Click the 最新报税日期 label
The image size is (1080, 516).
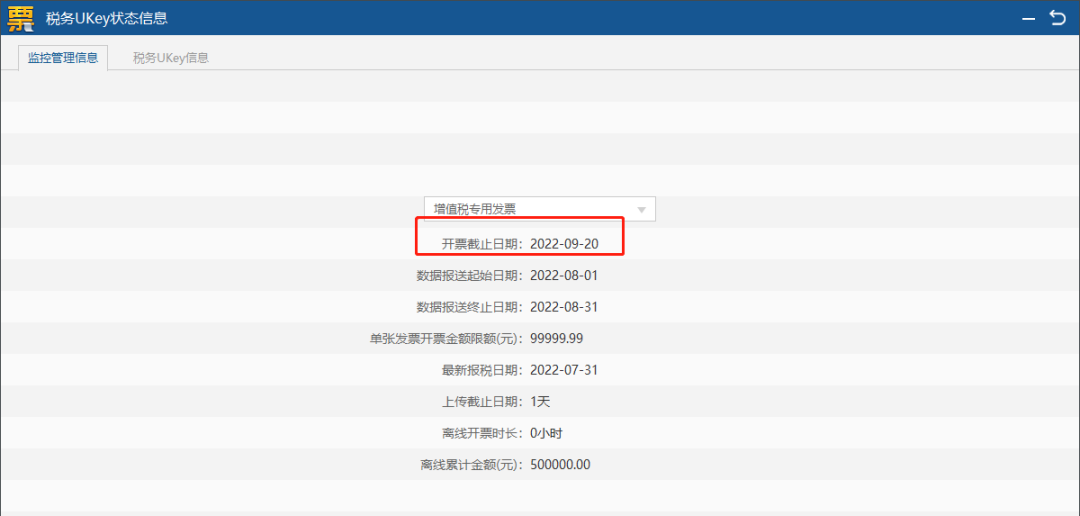coord(484,370)
